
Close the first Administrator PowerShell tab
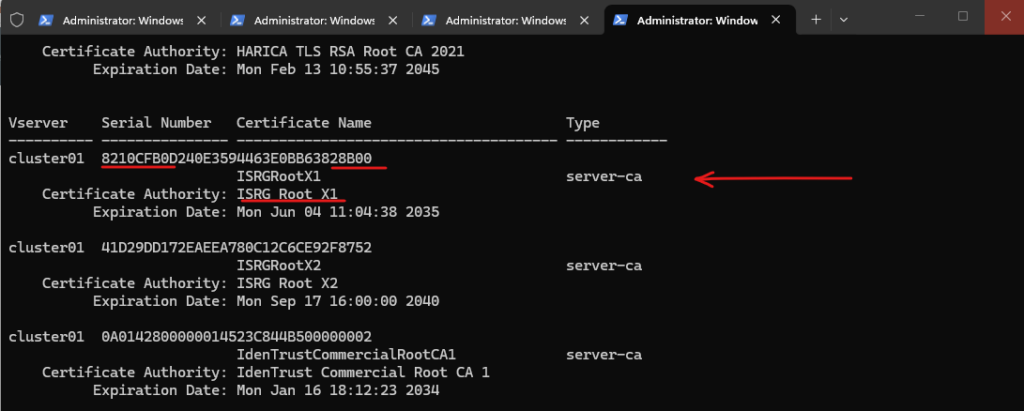tap(203, 19)
